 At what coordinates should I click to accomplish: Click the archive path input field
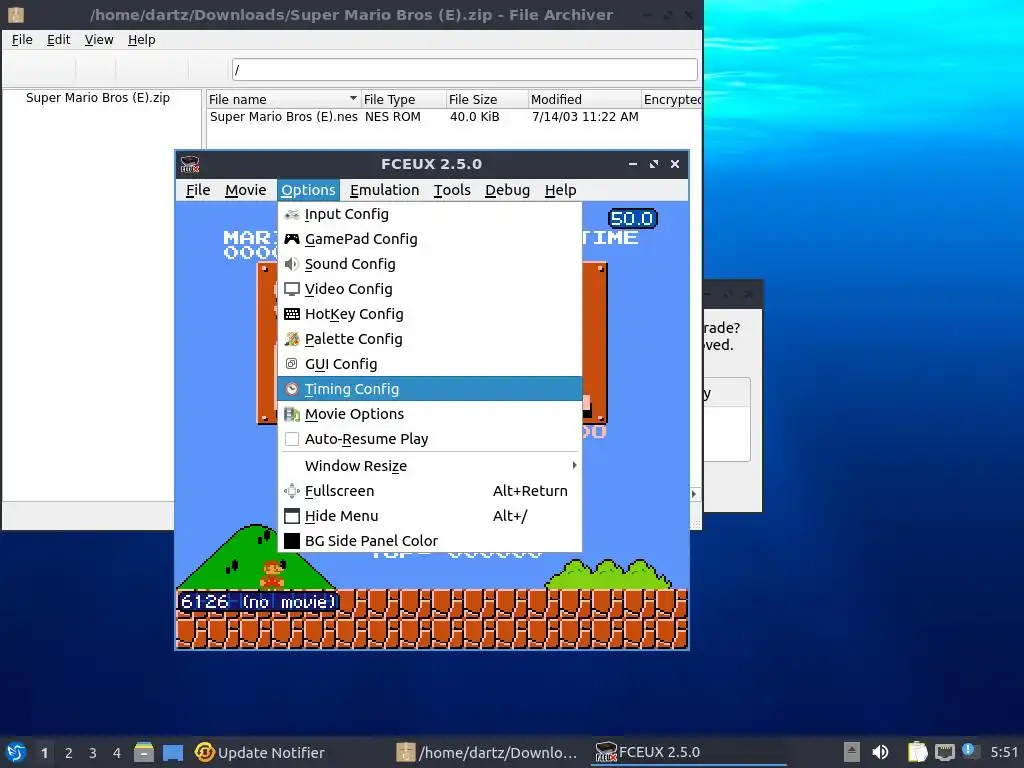[464, 69]
